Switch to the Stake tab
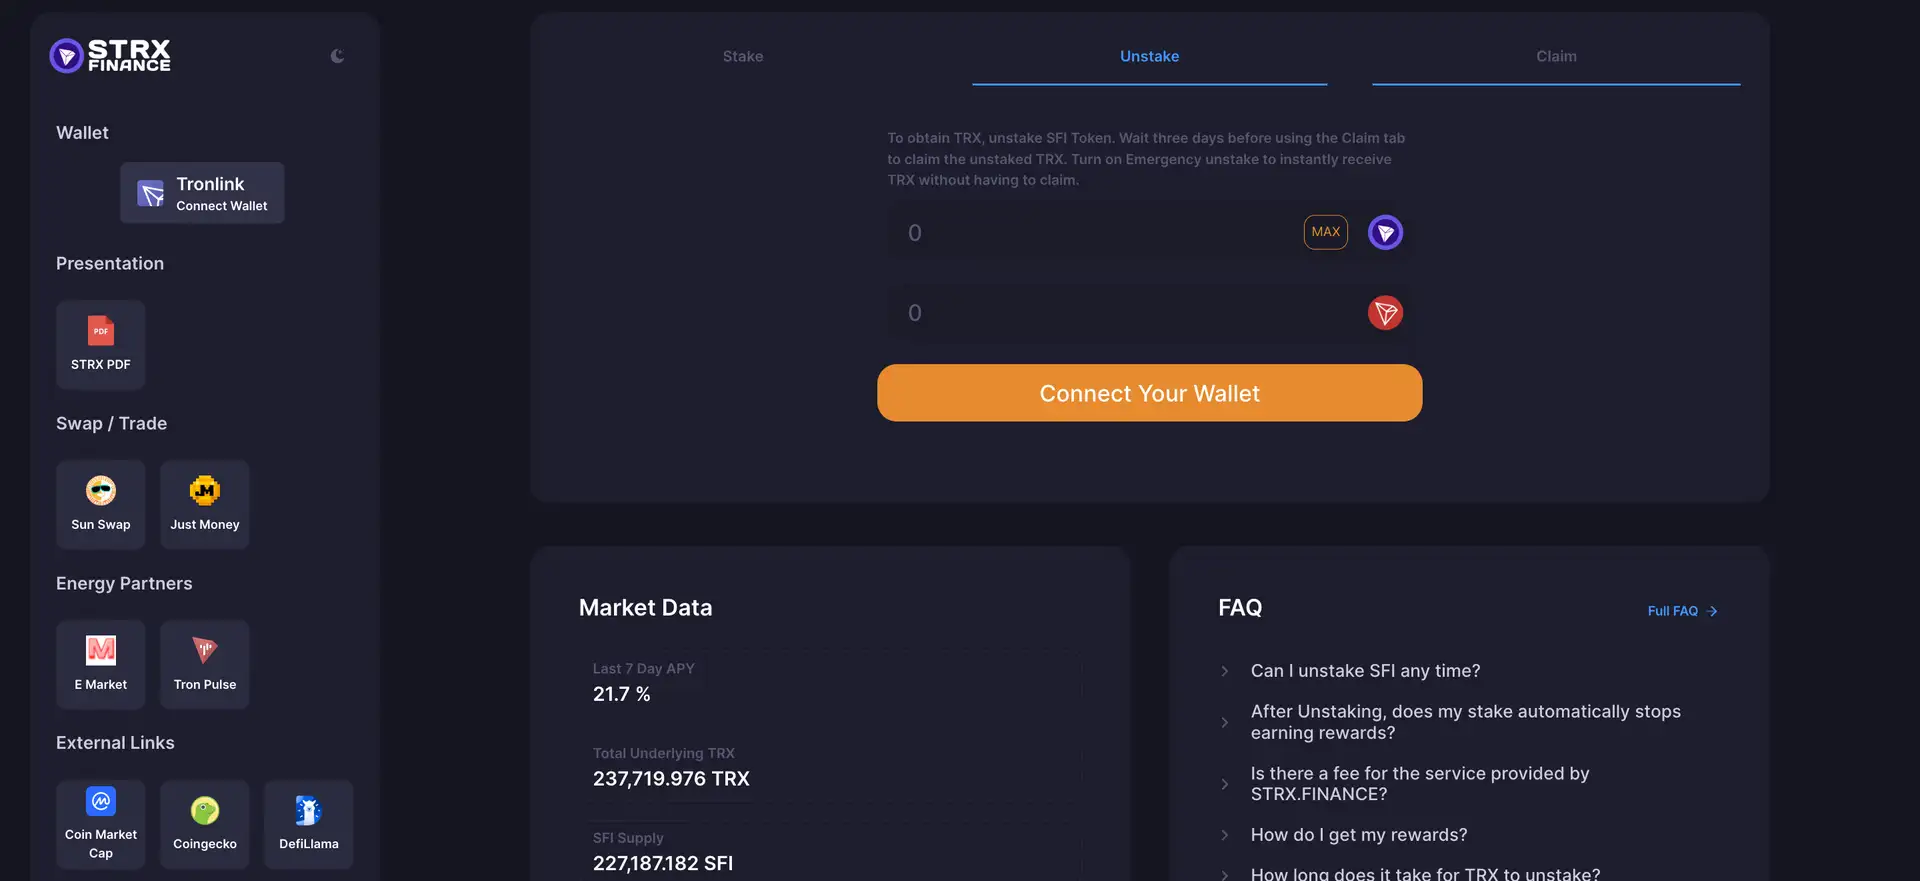1920x881 pixels. coord(743,57)
